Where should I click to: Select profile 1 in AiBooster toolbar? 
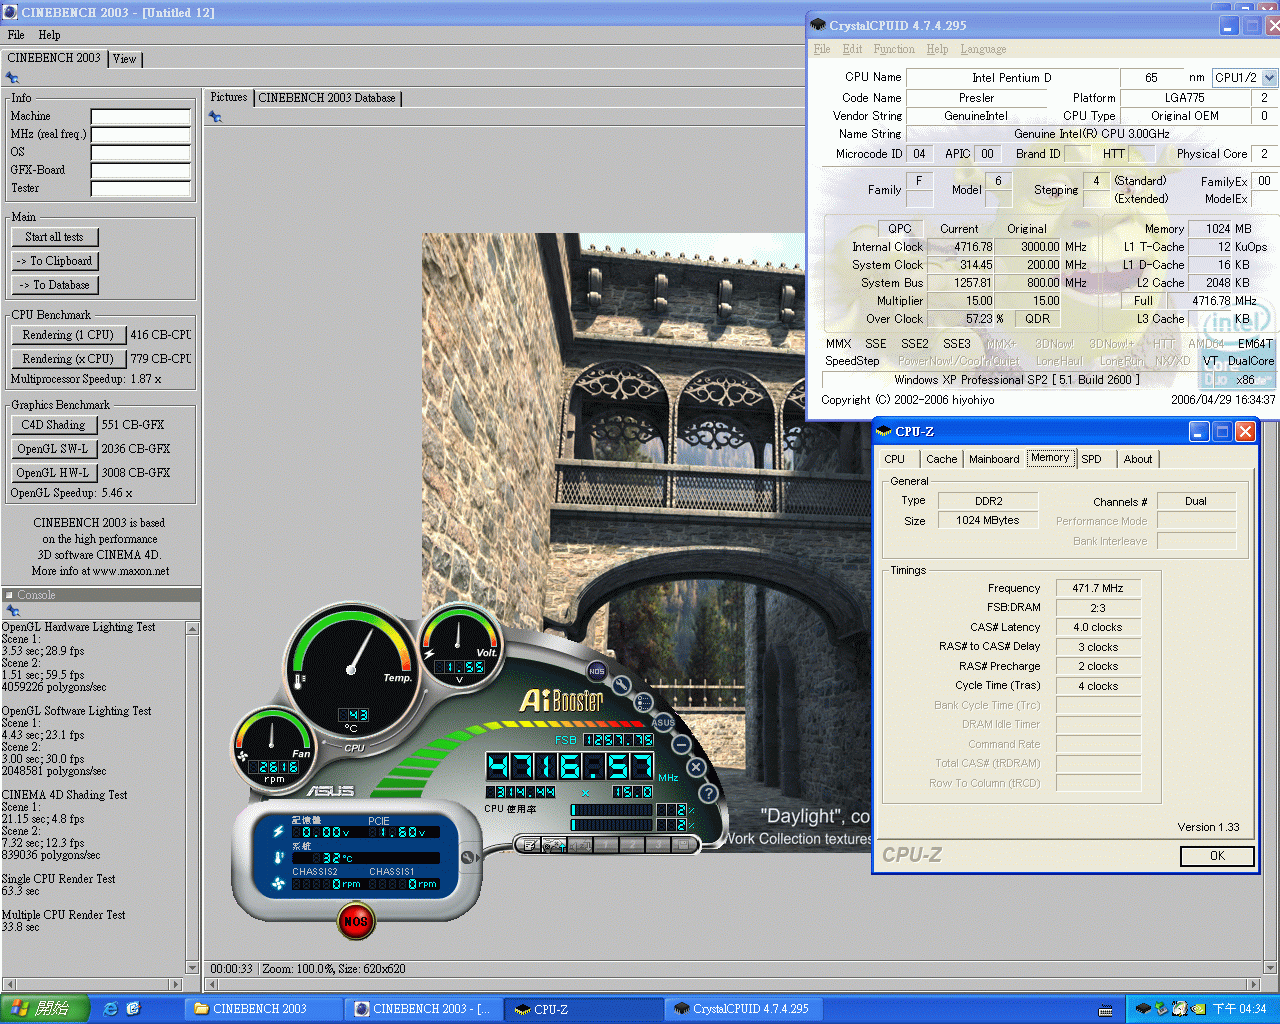point(605,845)
